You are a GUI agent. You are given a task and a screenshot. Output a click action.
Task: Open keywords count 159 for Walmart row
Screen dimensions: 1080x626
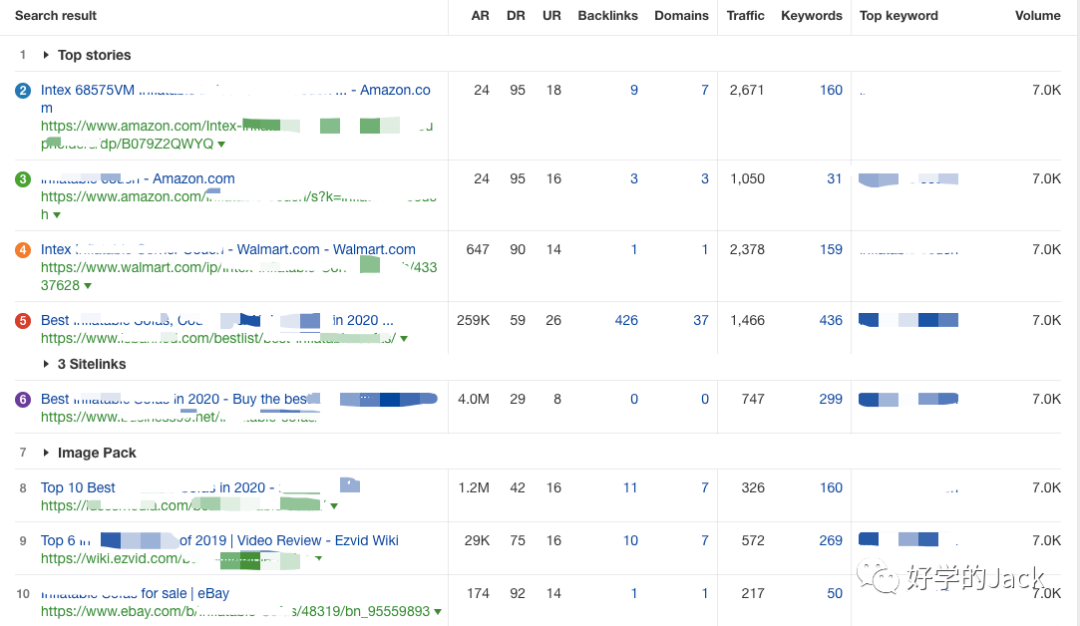coord(831,250)
